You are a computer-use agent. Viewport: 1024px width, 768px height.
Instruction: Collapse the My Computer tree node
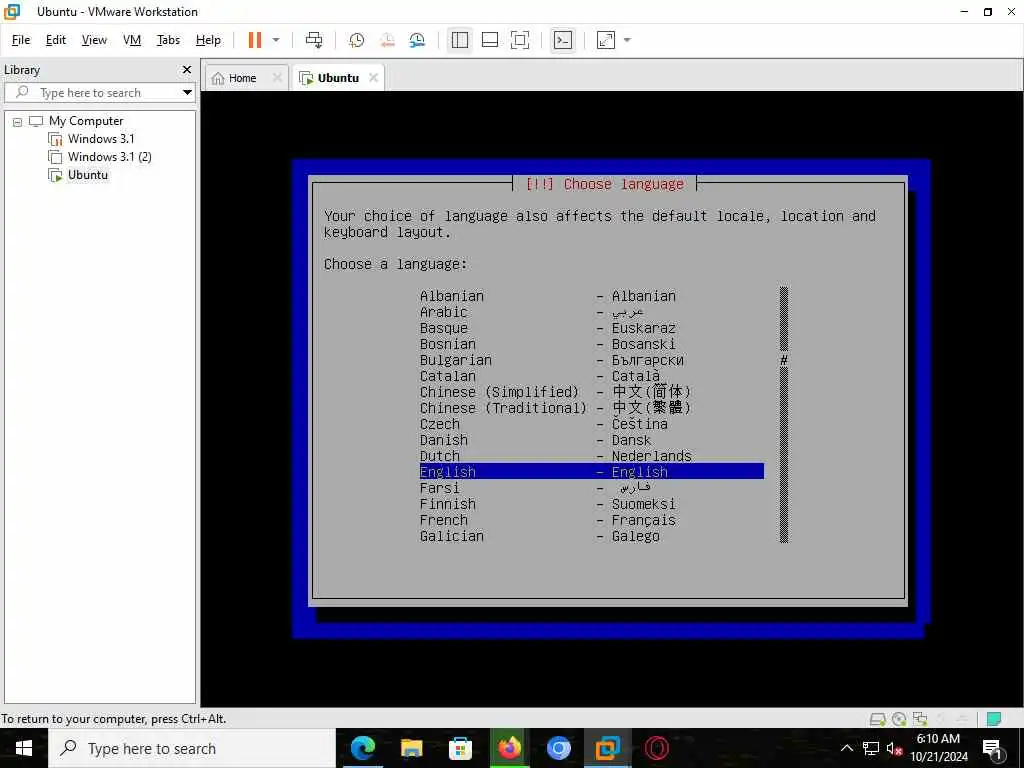(18, 121)
